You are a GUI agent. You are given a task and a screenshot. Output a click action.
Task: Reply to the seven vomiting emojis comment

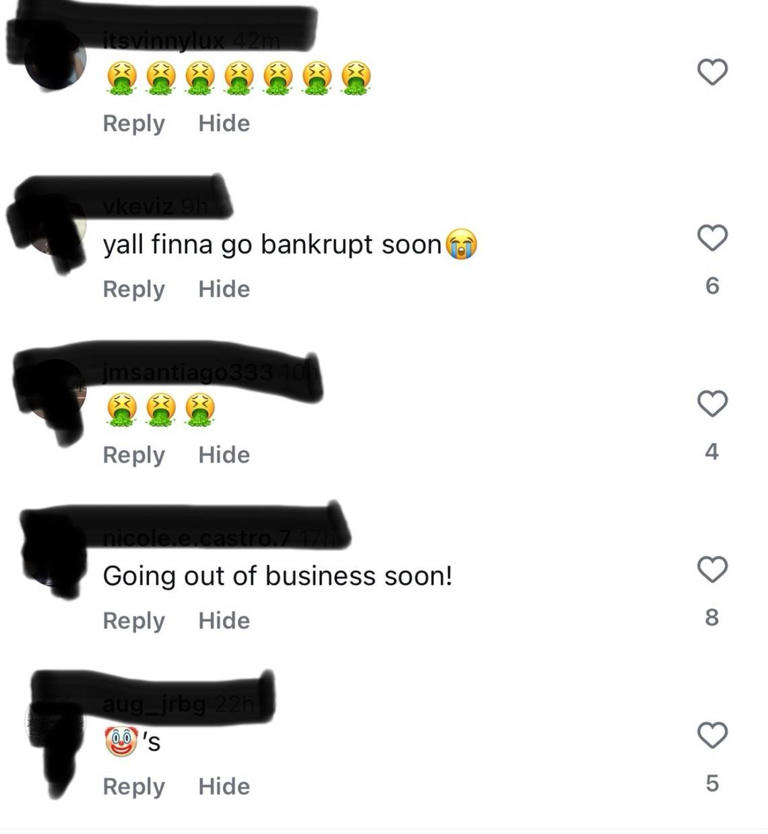(133, 124)
